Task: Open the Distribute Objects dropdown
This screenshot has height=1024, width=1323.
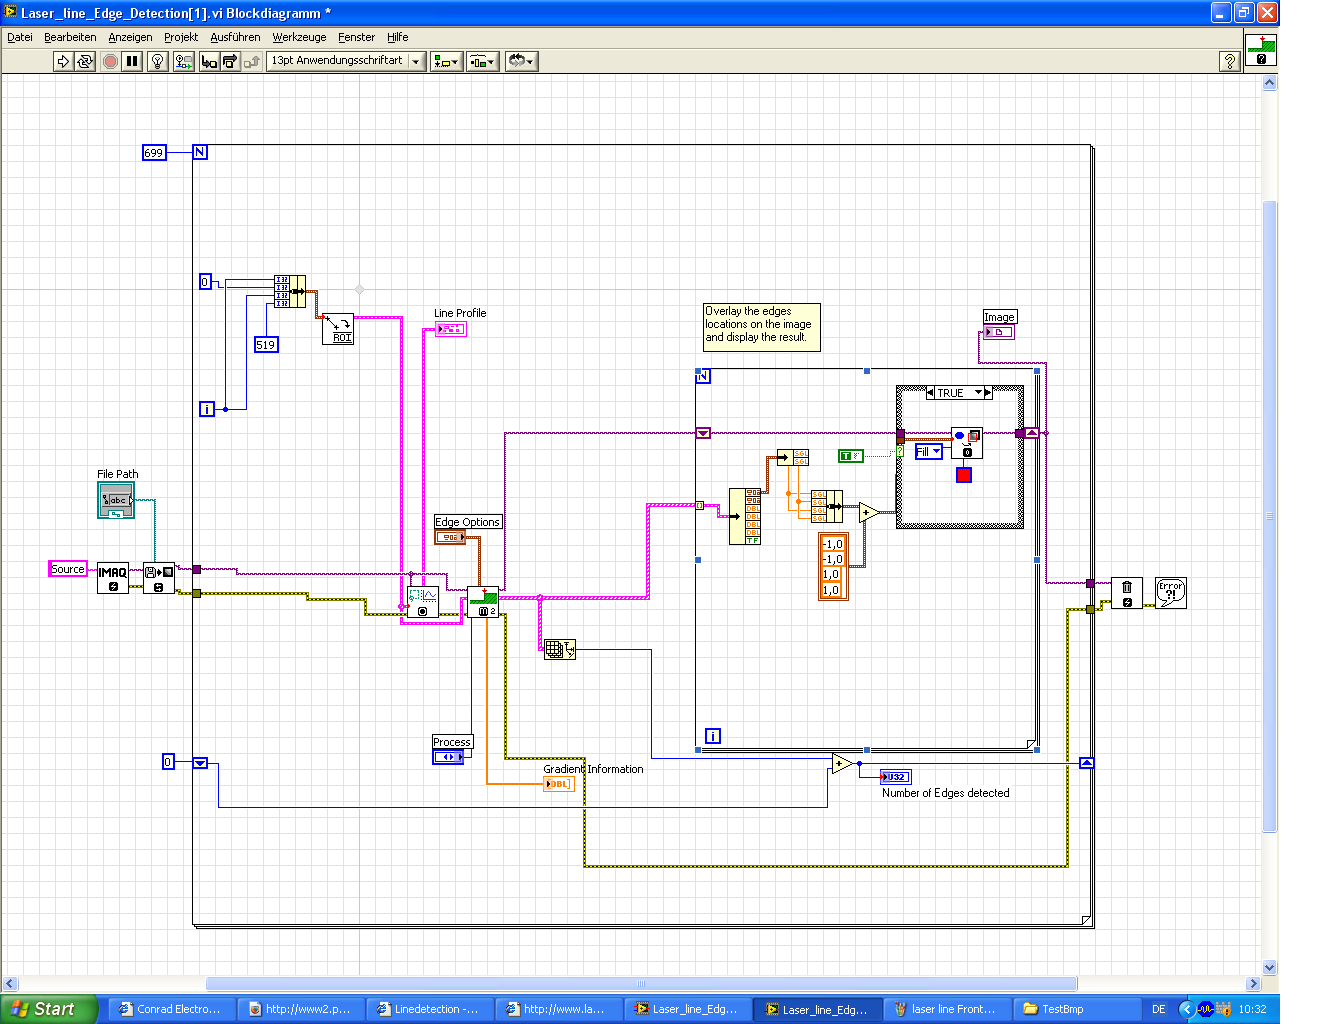Action: 482,62
